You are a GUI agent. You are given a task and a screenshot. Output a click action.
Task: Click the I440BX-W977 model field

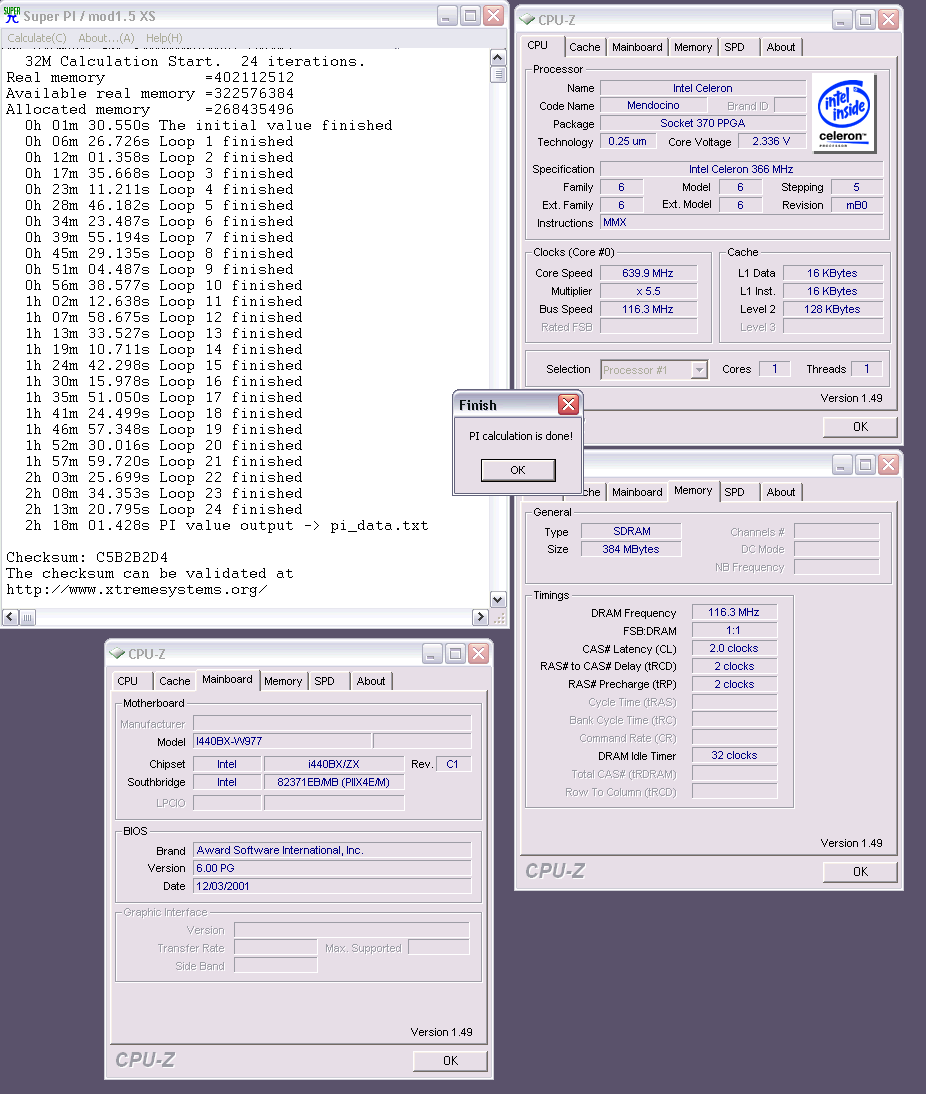(283, 741)
